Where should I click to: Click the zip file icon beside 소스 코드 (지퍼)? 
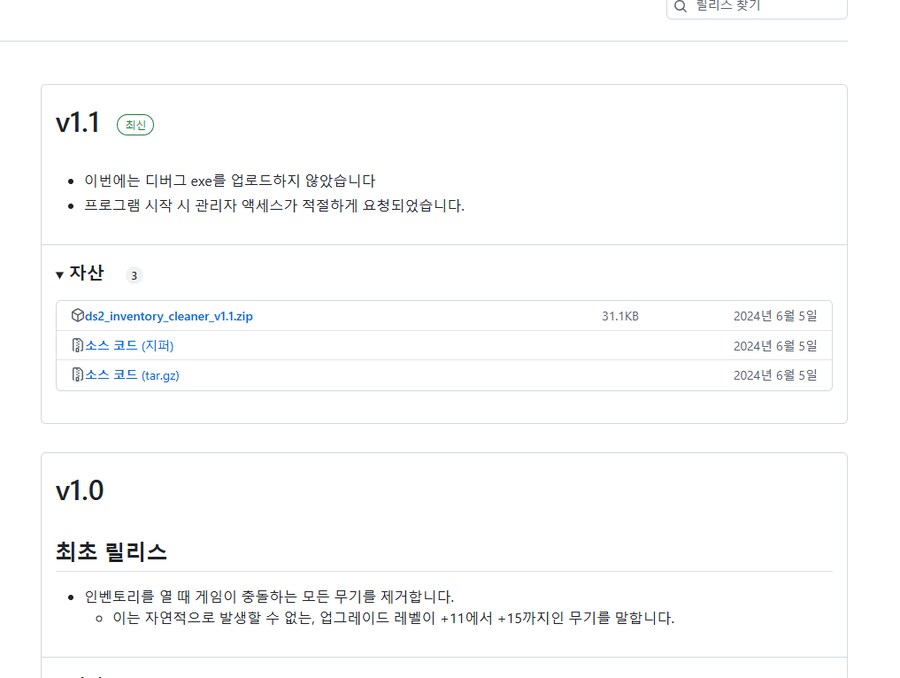pyautogui.click(x=77, y=345)
